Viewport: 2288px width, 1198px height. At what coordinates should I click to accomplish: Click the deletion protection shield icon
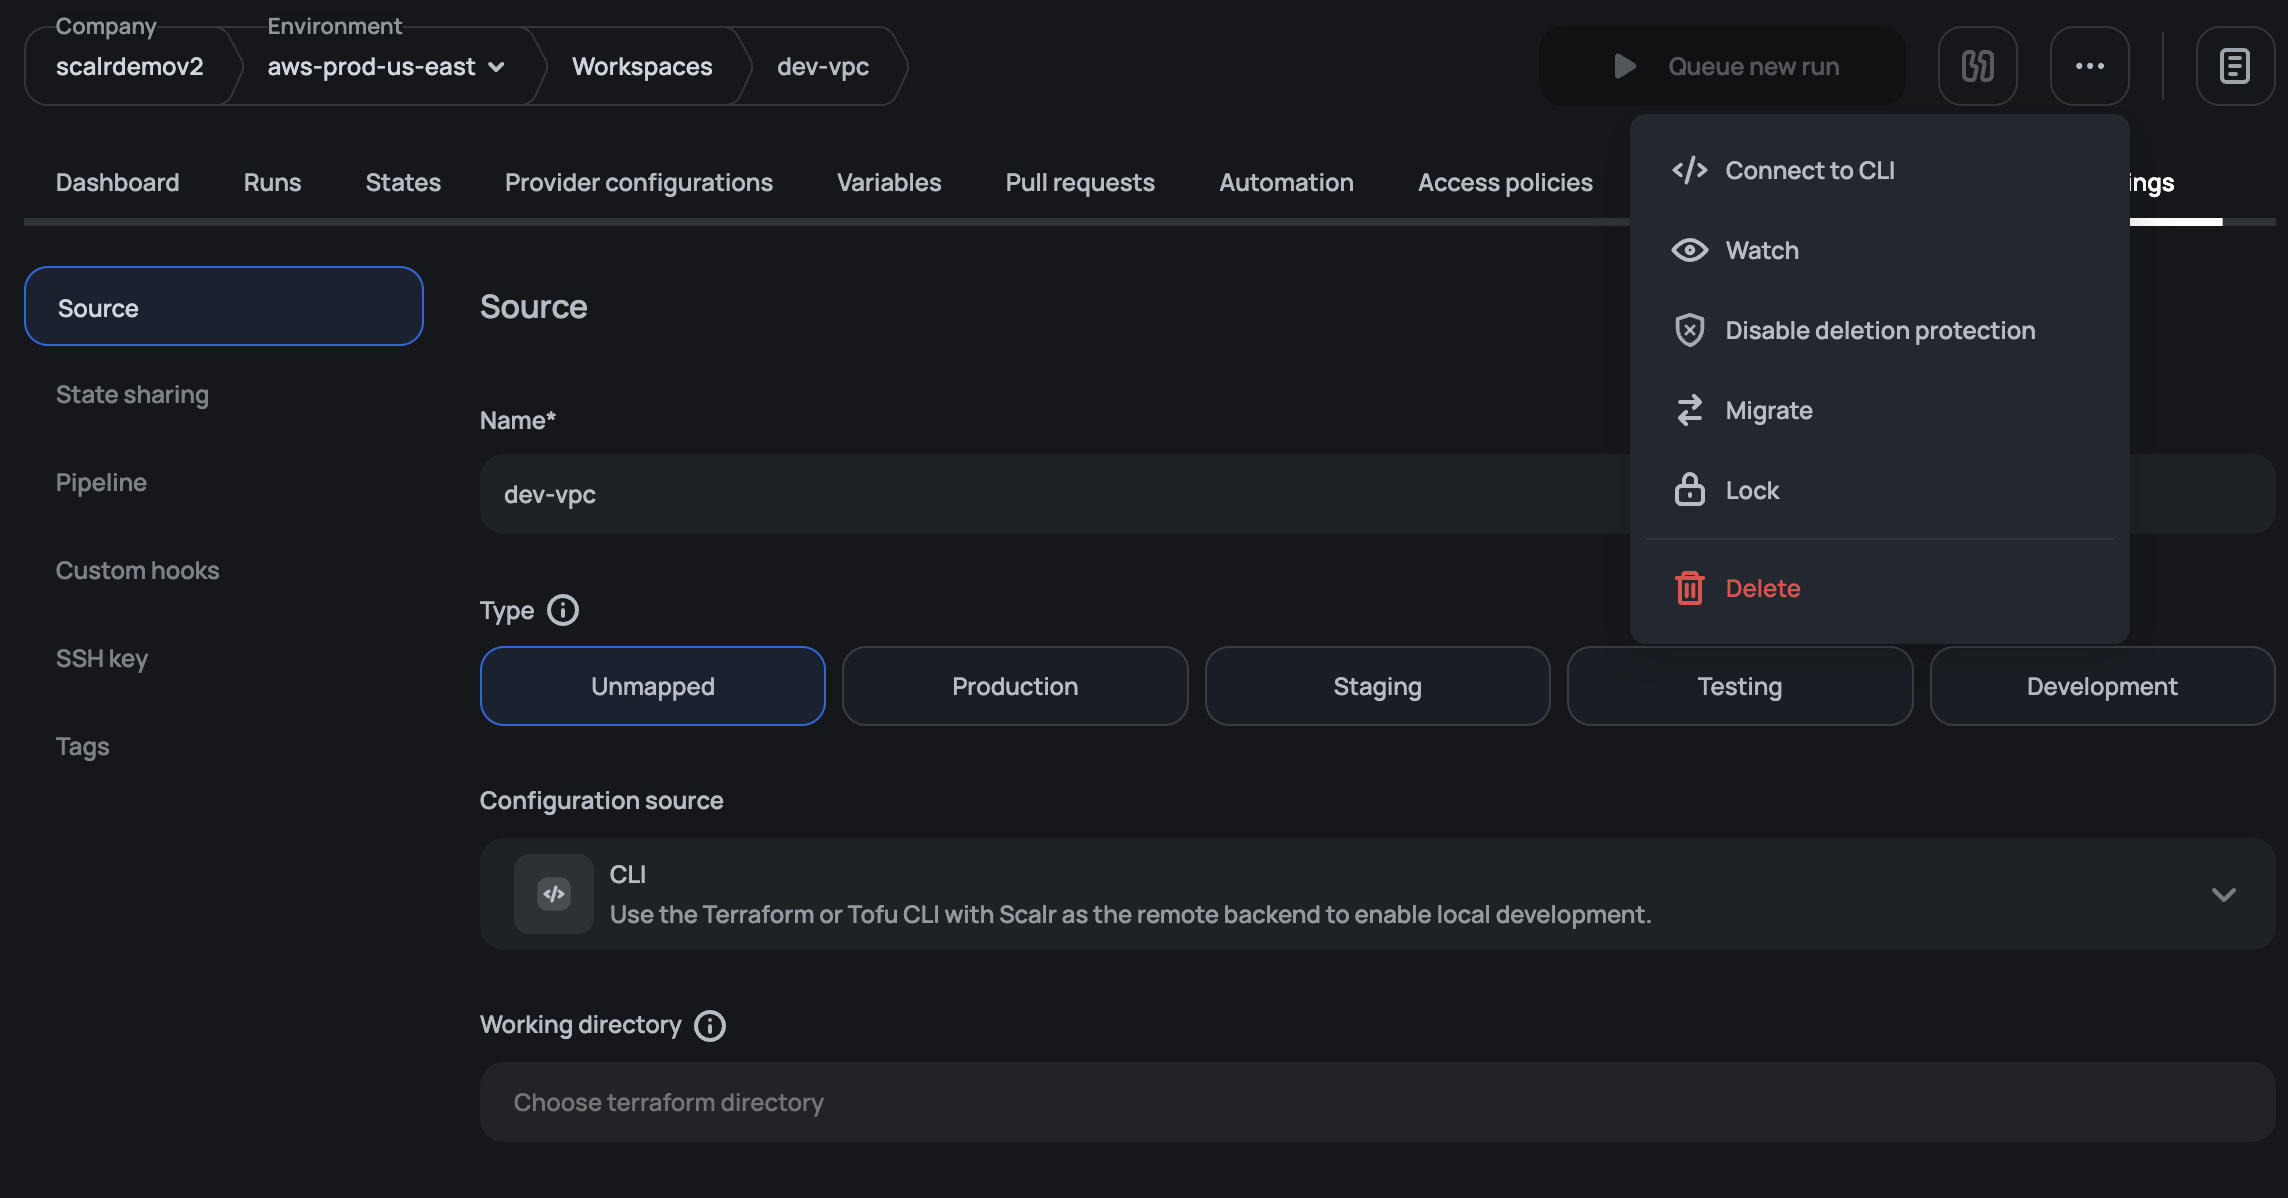[1689, 330]
